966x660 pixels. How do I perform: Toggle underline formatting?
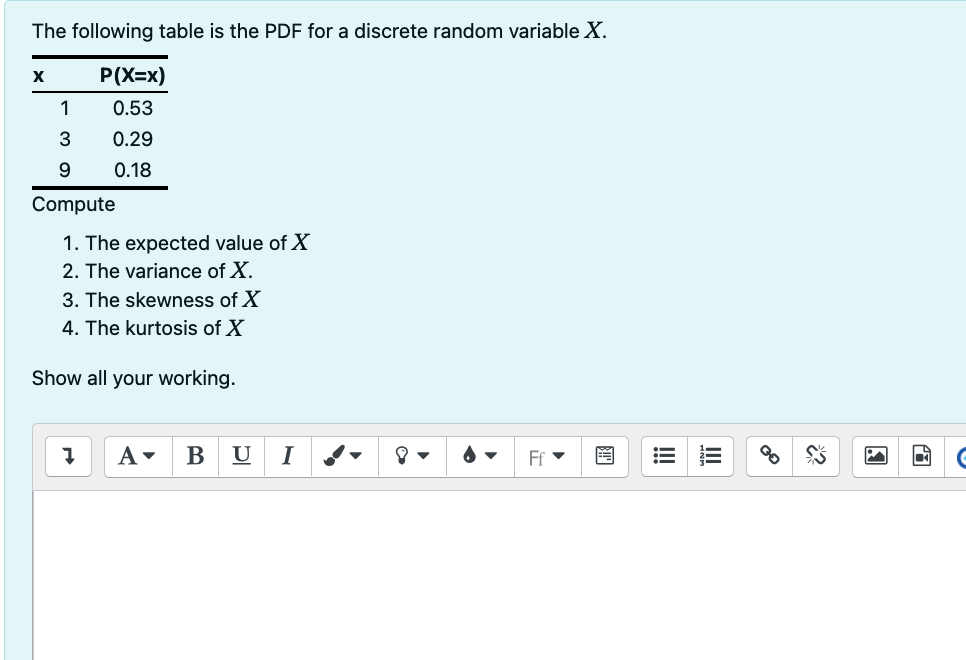point(241,456)
